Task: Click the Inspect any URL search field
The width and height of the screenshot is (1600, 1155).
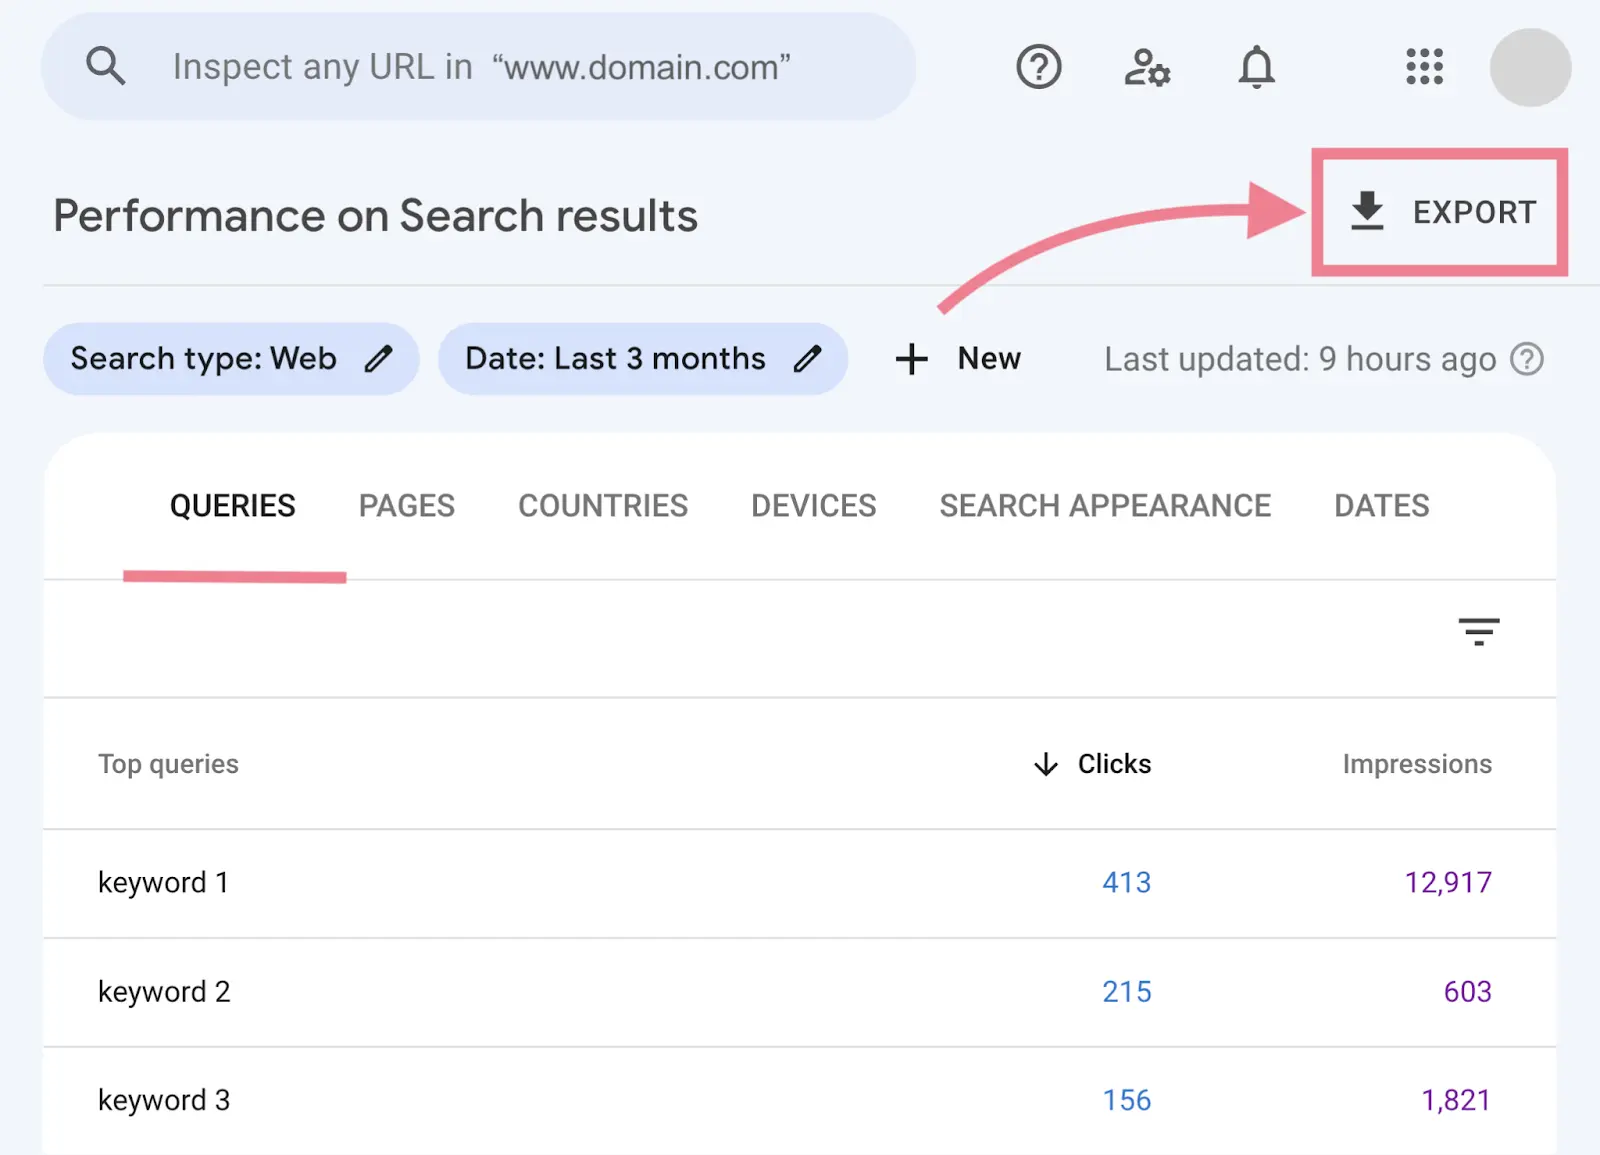Action: point(480,67)
